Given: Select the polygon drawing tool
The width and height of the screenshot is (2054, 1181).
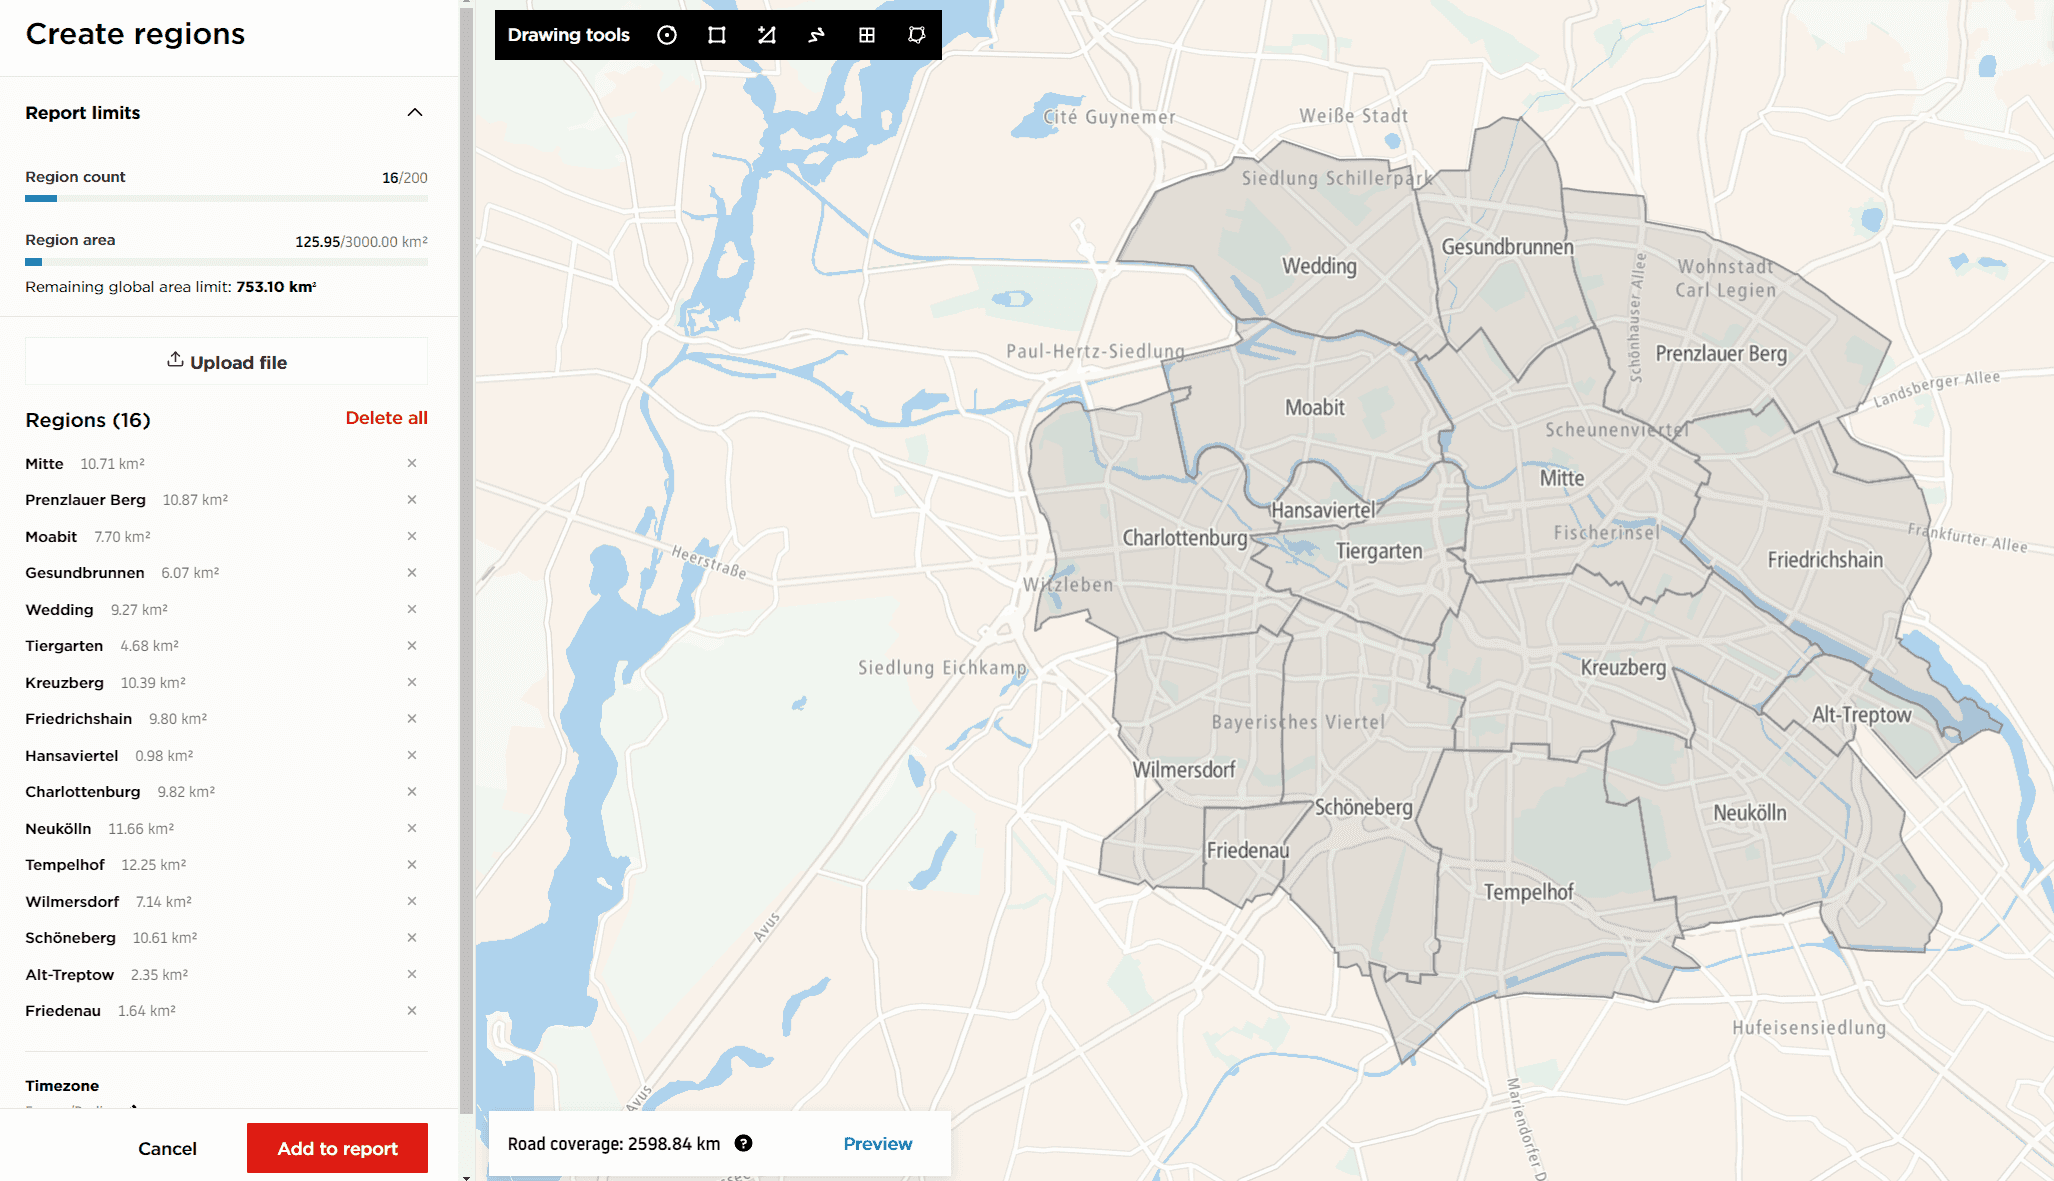Looking at the screenshot, I should 767,35.
